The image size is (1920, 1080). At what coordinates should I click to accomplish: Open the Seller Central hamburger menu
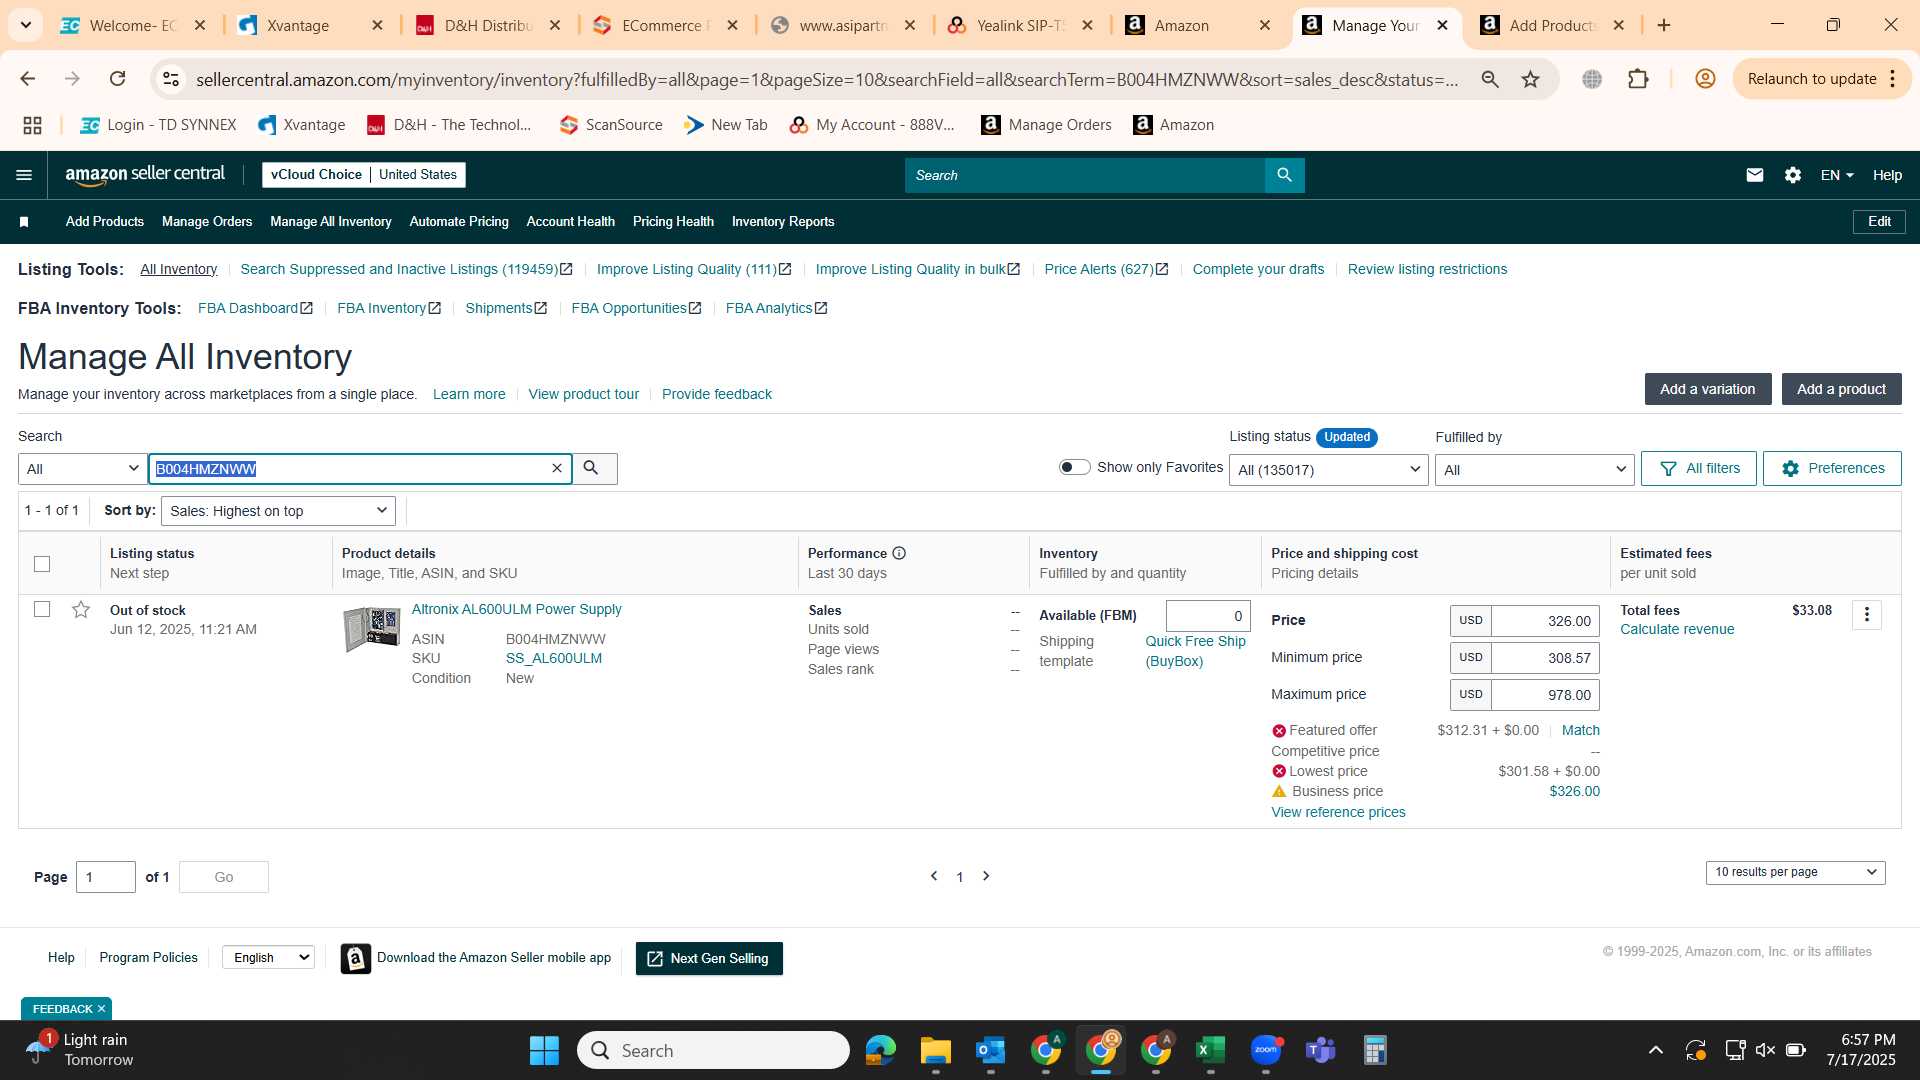(x=24, y=175)
